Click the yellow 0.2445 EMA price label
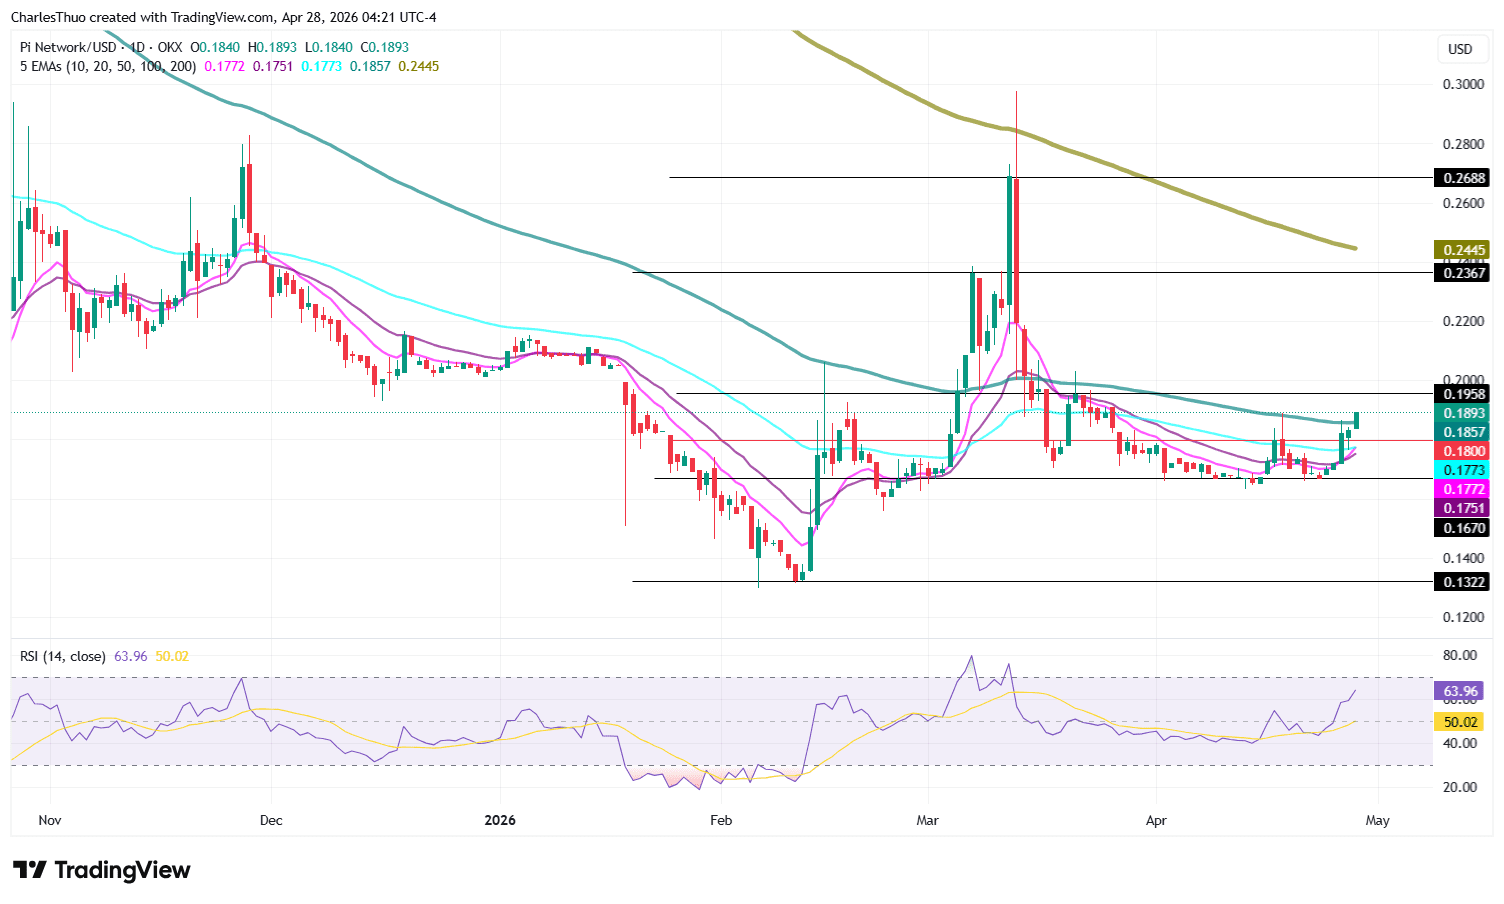 coord(1462,248)
